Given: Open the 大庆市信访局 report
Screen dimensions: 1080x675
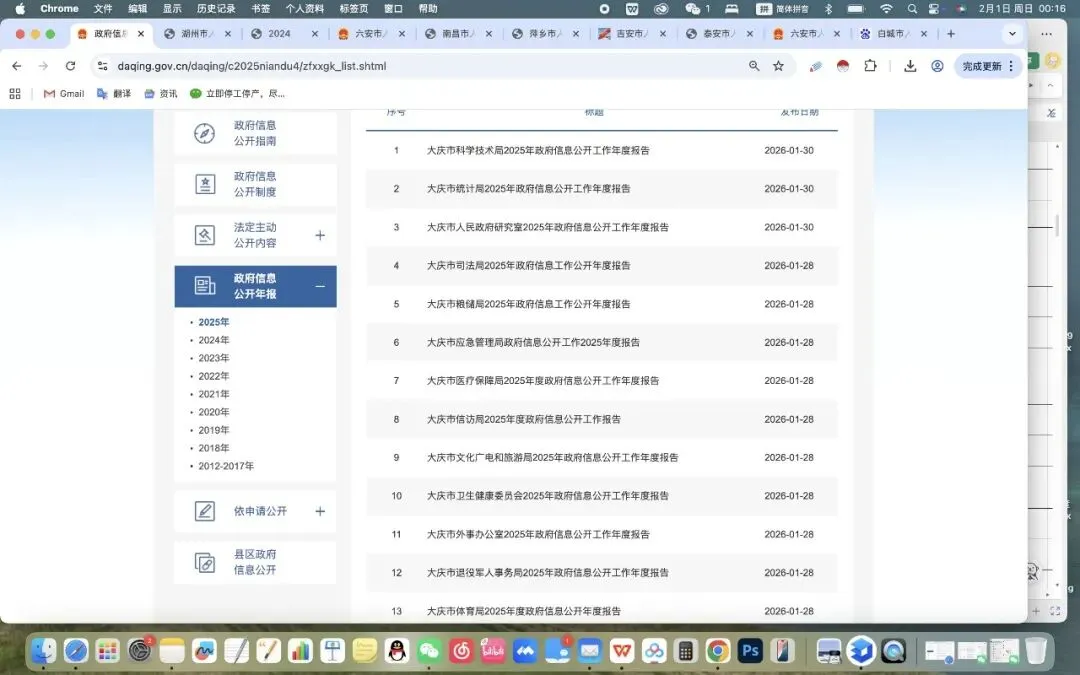Looking at the screenshot, I should tap(523, 419).
